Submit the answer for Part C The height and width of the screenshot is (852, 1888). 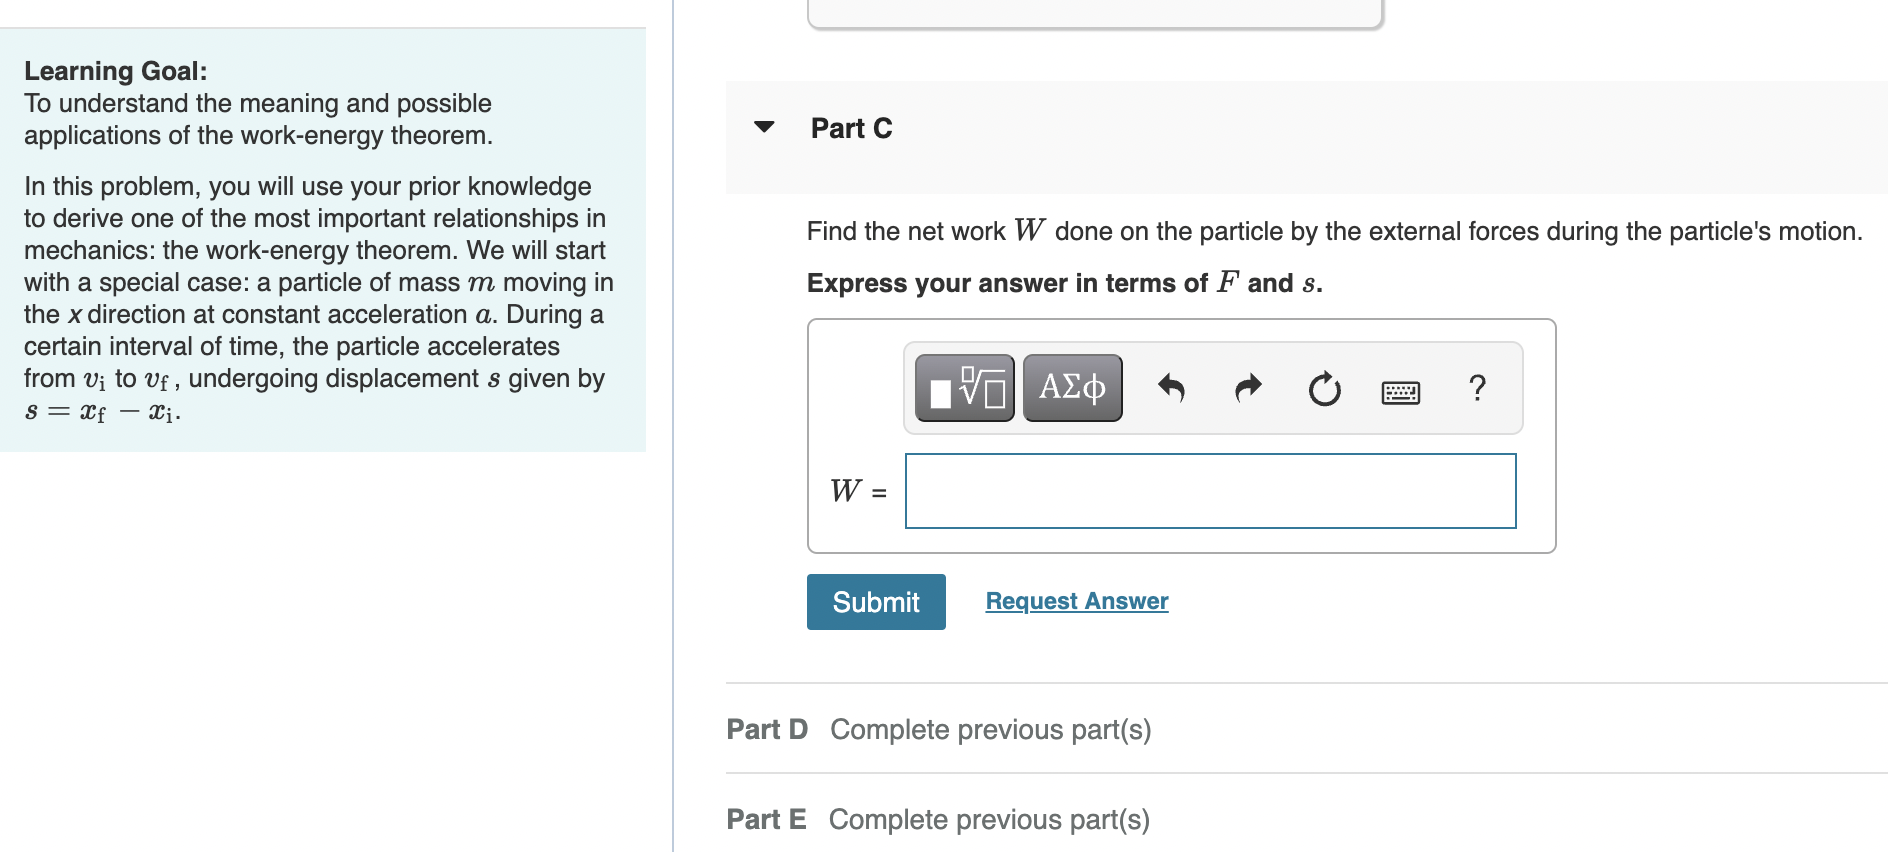point(876,602)
